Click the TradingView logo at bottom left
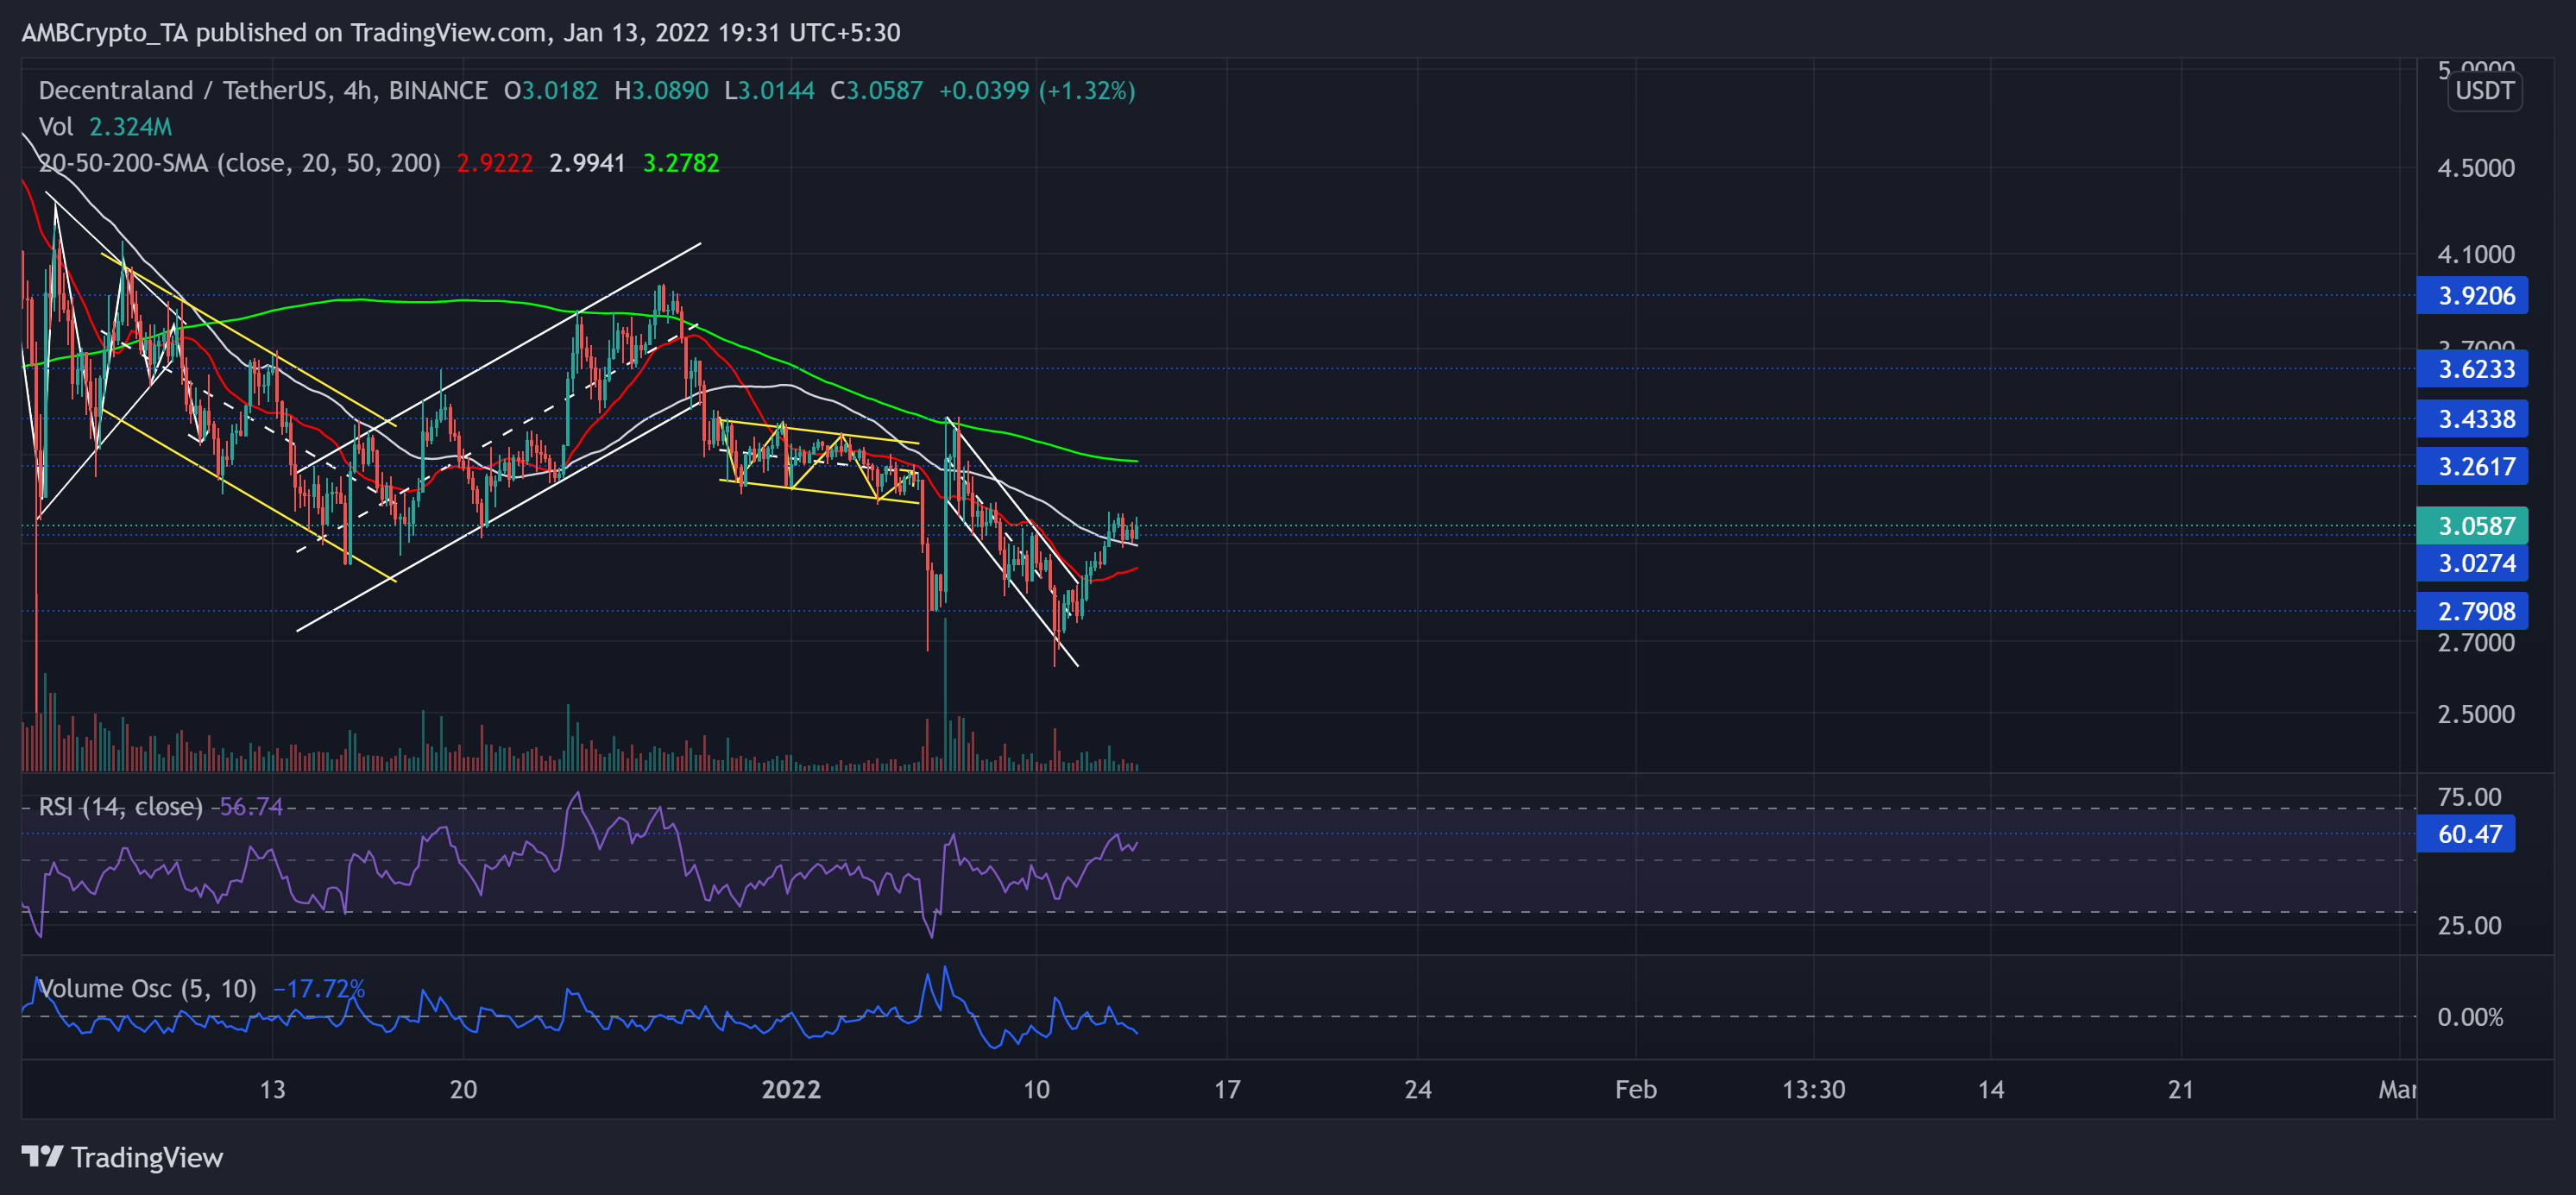2576x1195 pixels. pos(125,1158)
